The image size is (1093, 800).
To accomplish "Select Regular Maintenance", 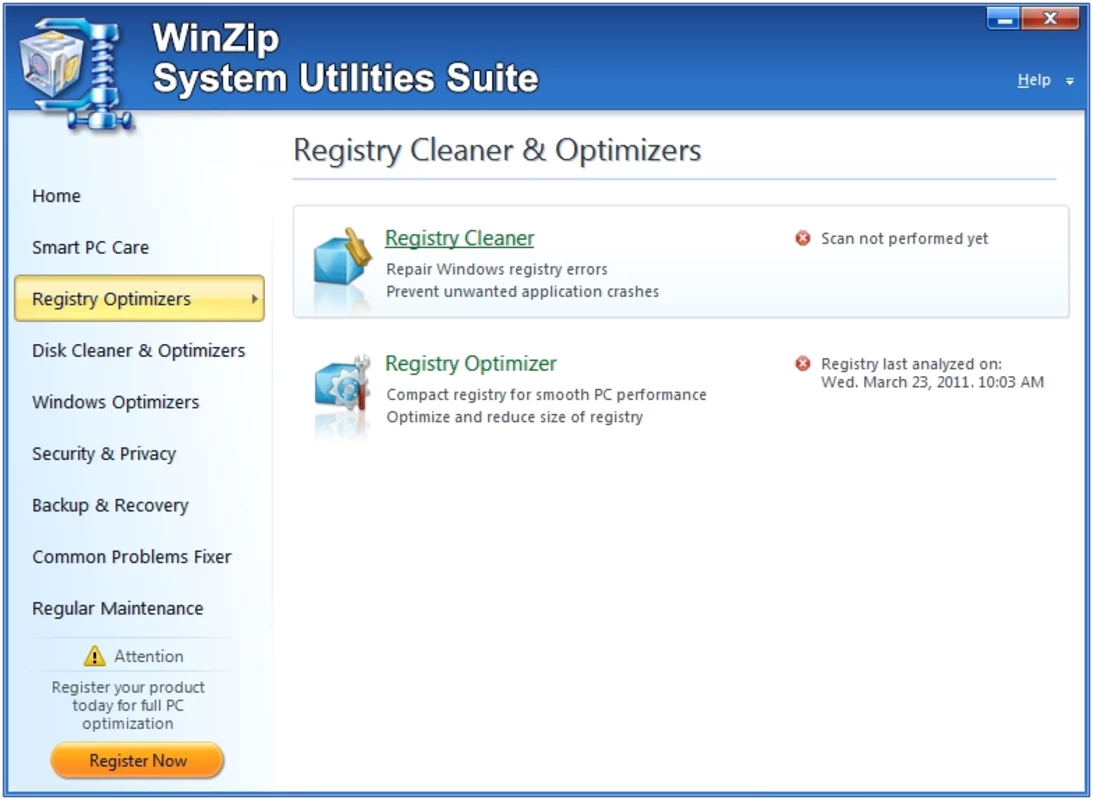I will click(118, 608).
